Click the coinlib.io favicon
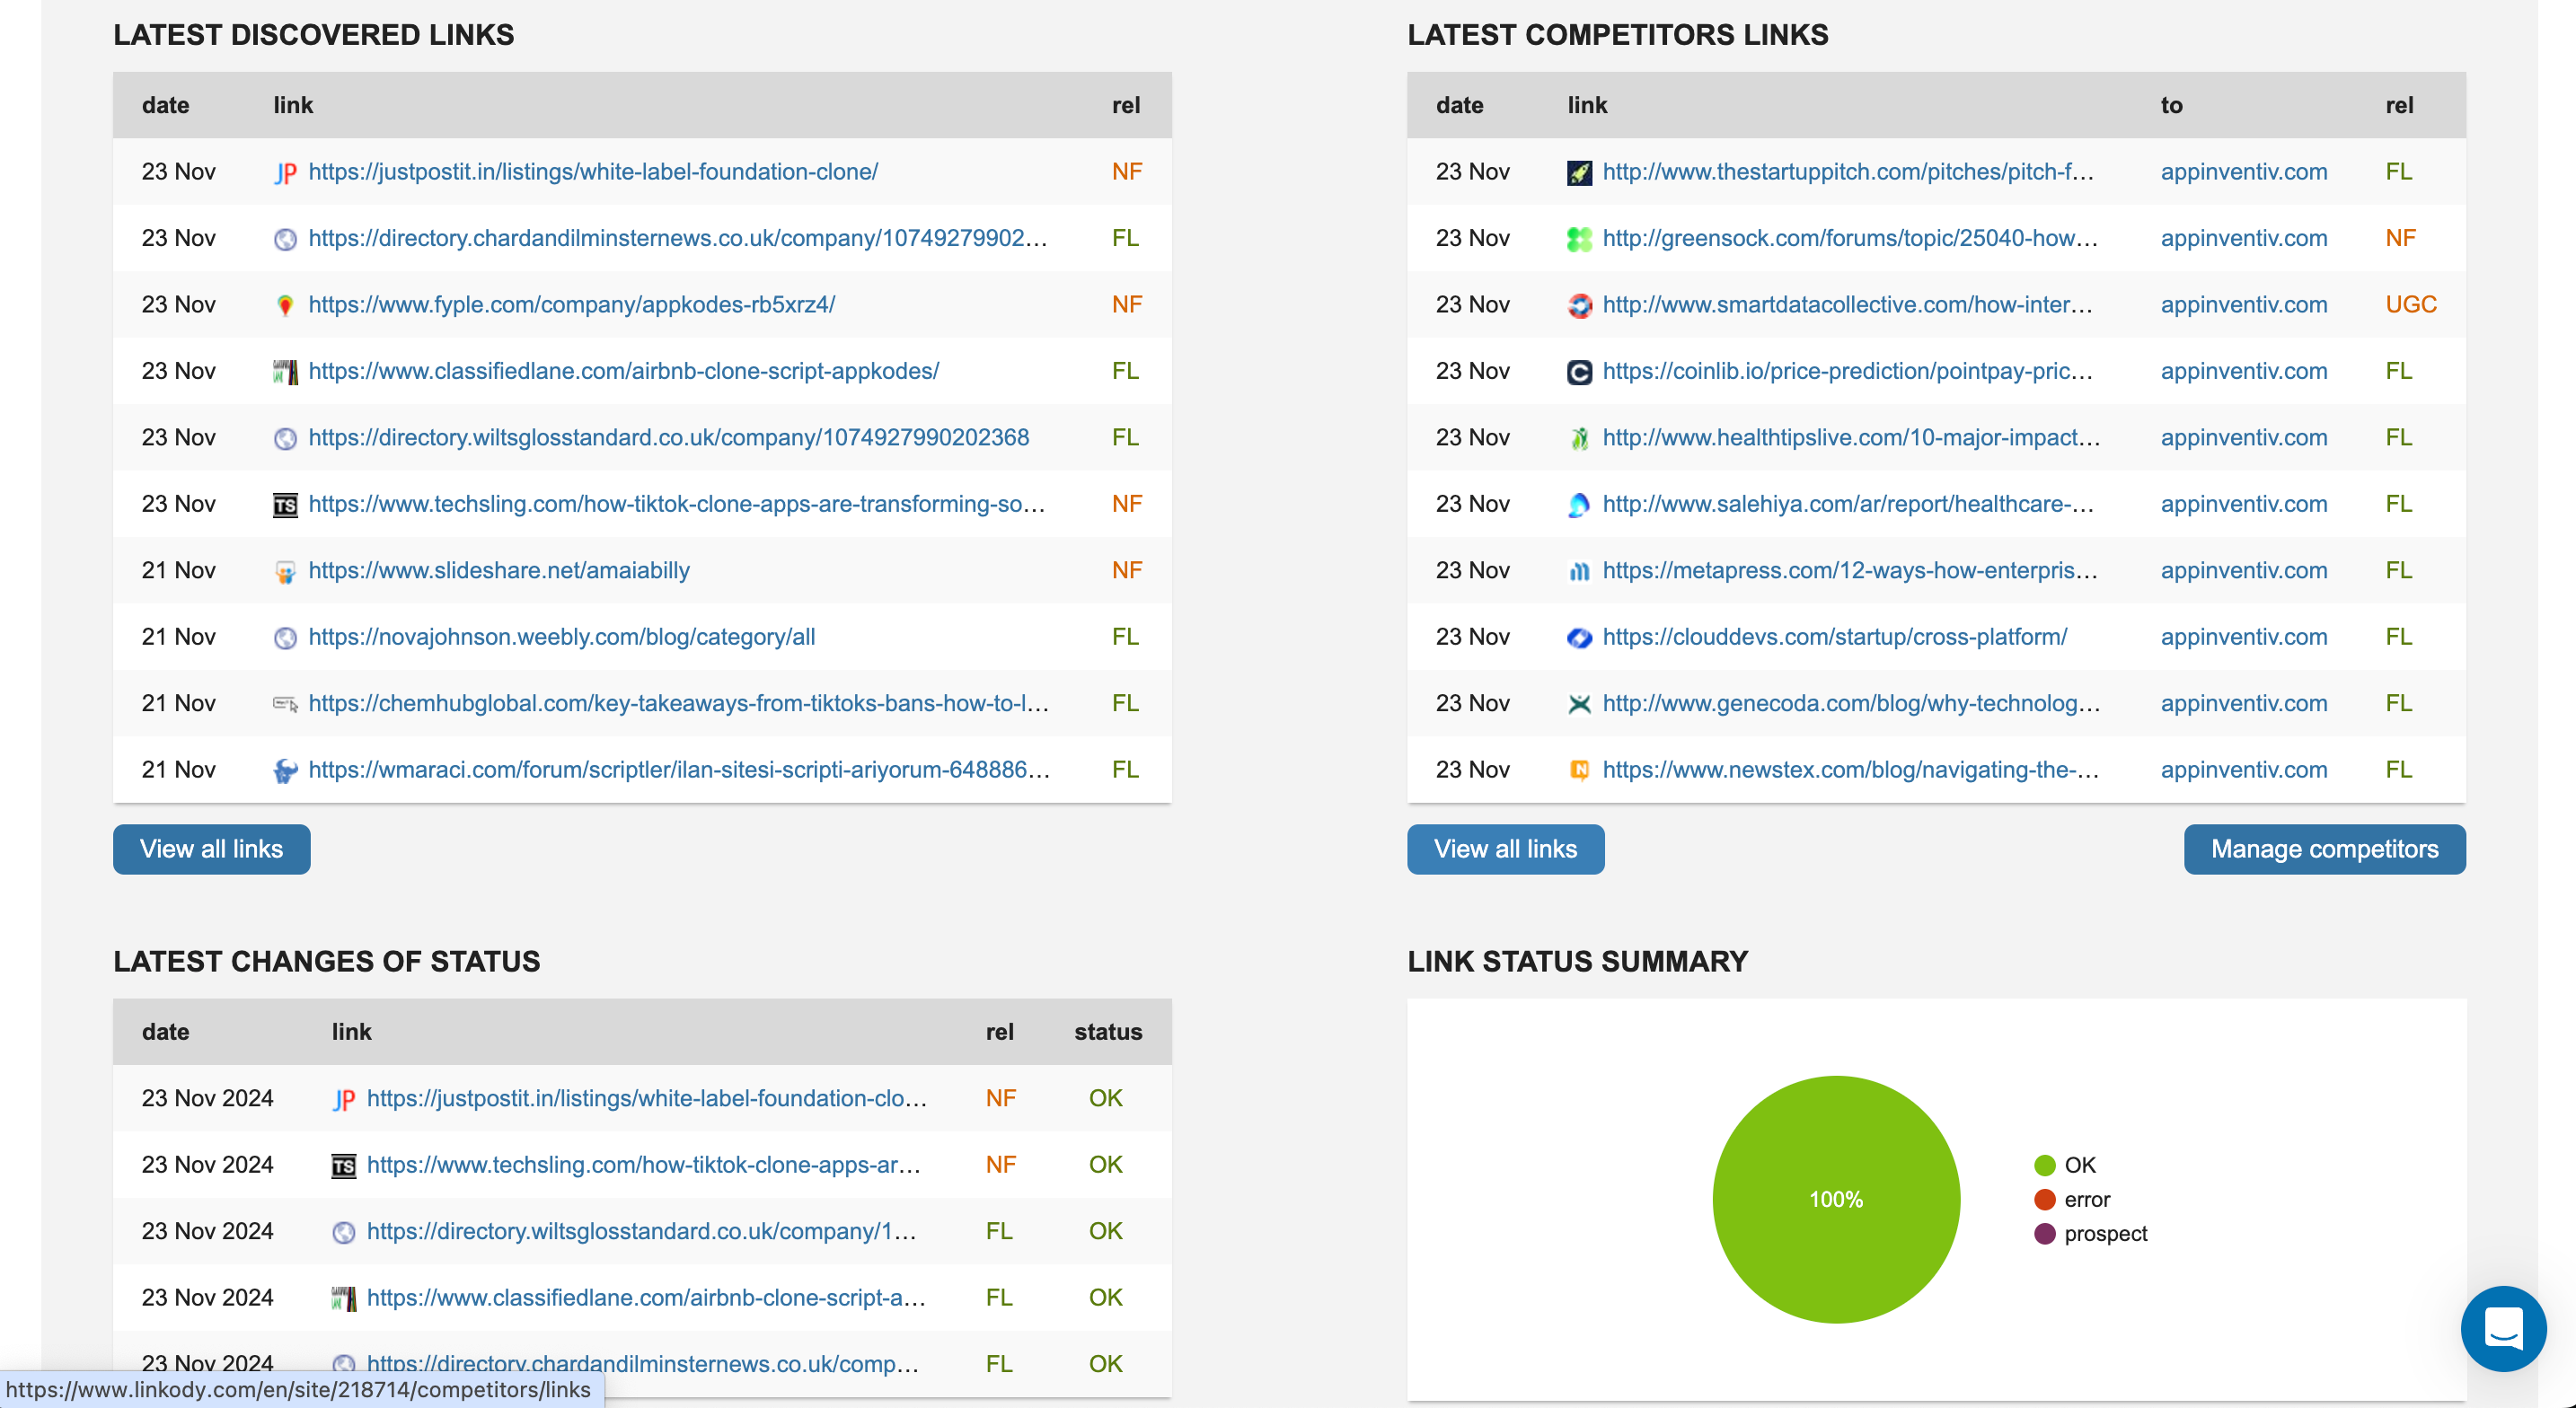The image size is (2576, 1408). point(1579,372)
